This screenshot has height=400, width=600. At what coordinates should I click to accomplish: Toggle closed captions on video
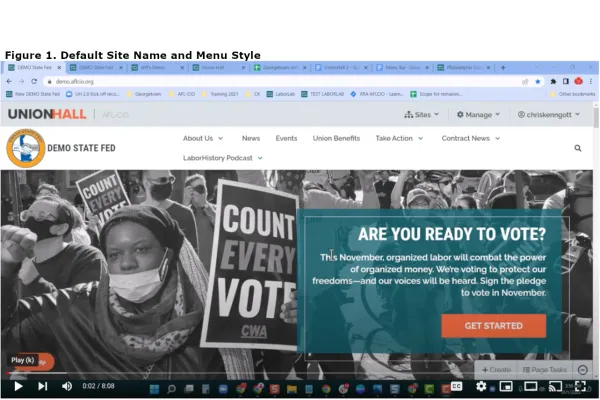click(x=456, y=386)
